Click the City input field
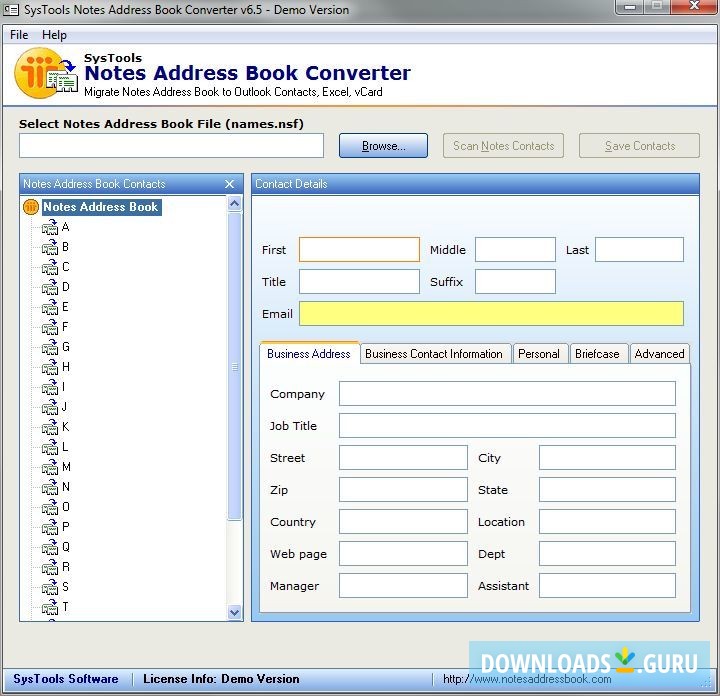This screenshot has width=720, height=696. 607,458
